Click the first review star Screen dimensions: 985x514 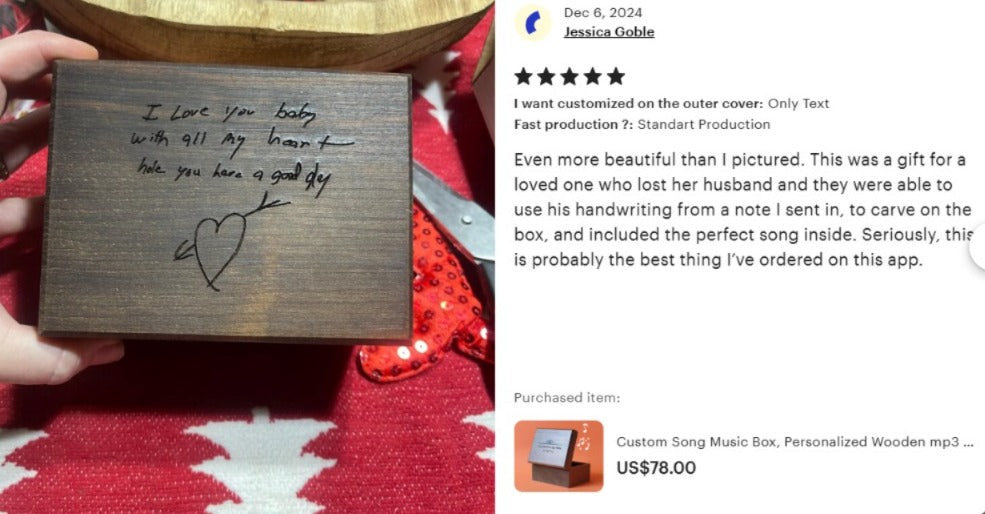point(523,76)
